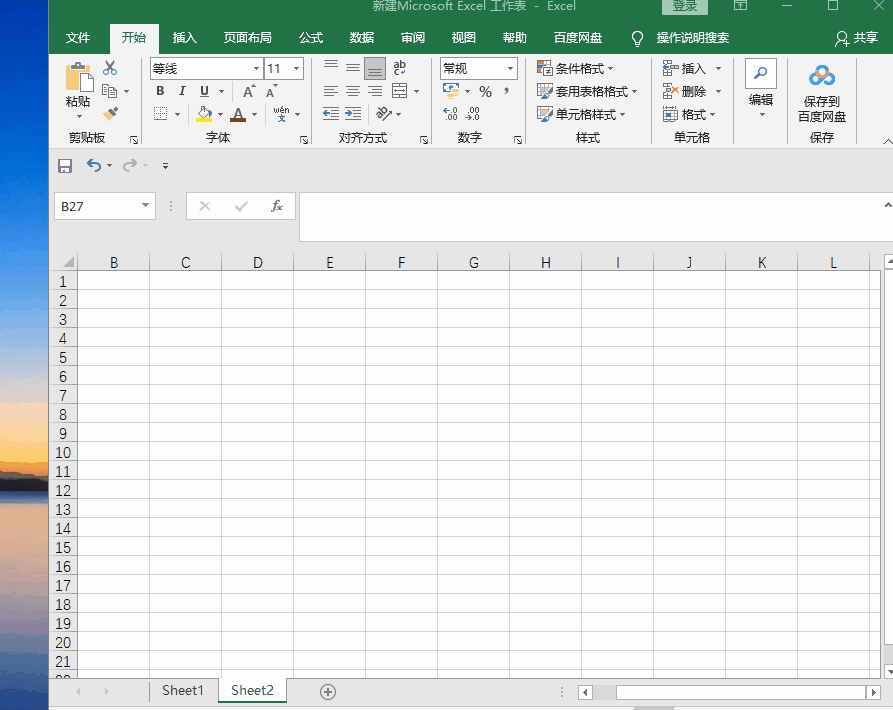Open the wén phonetic guide tool
This screenshot has height=710, width=893.
281,114
